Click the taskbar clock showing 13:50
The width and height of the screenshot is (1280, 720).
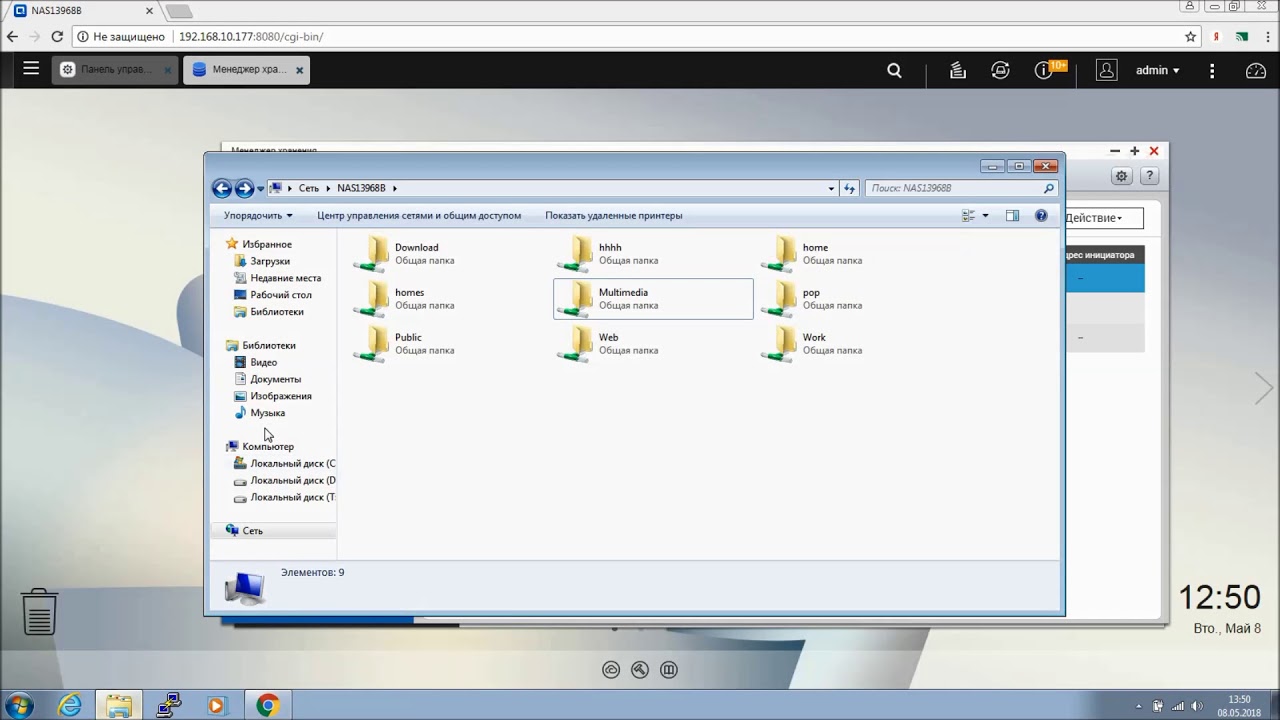click(1239, 706)
